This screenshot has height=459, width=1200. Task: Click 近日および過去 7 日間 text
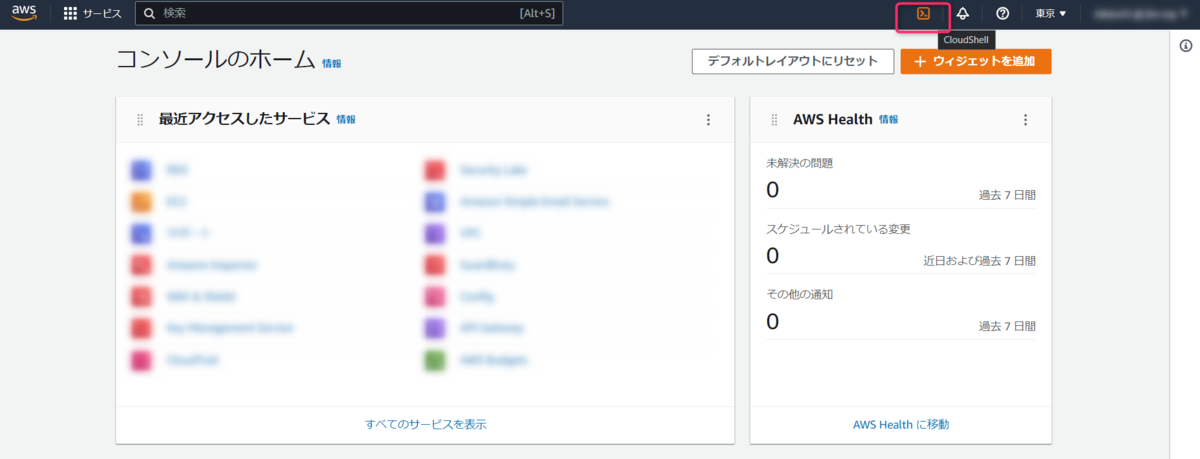pyautogui.click(x=980, y=261)
